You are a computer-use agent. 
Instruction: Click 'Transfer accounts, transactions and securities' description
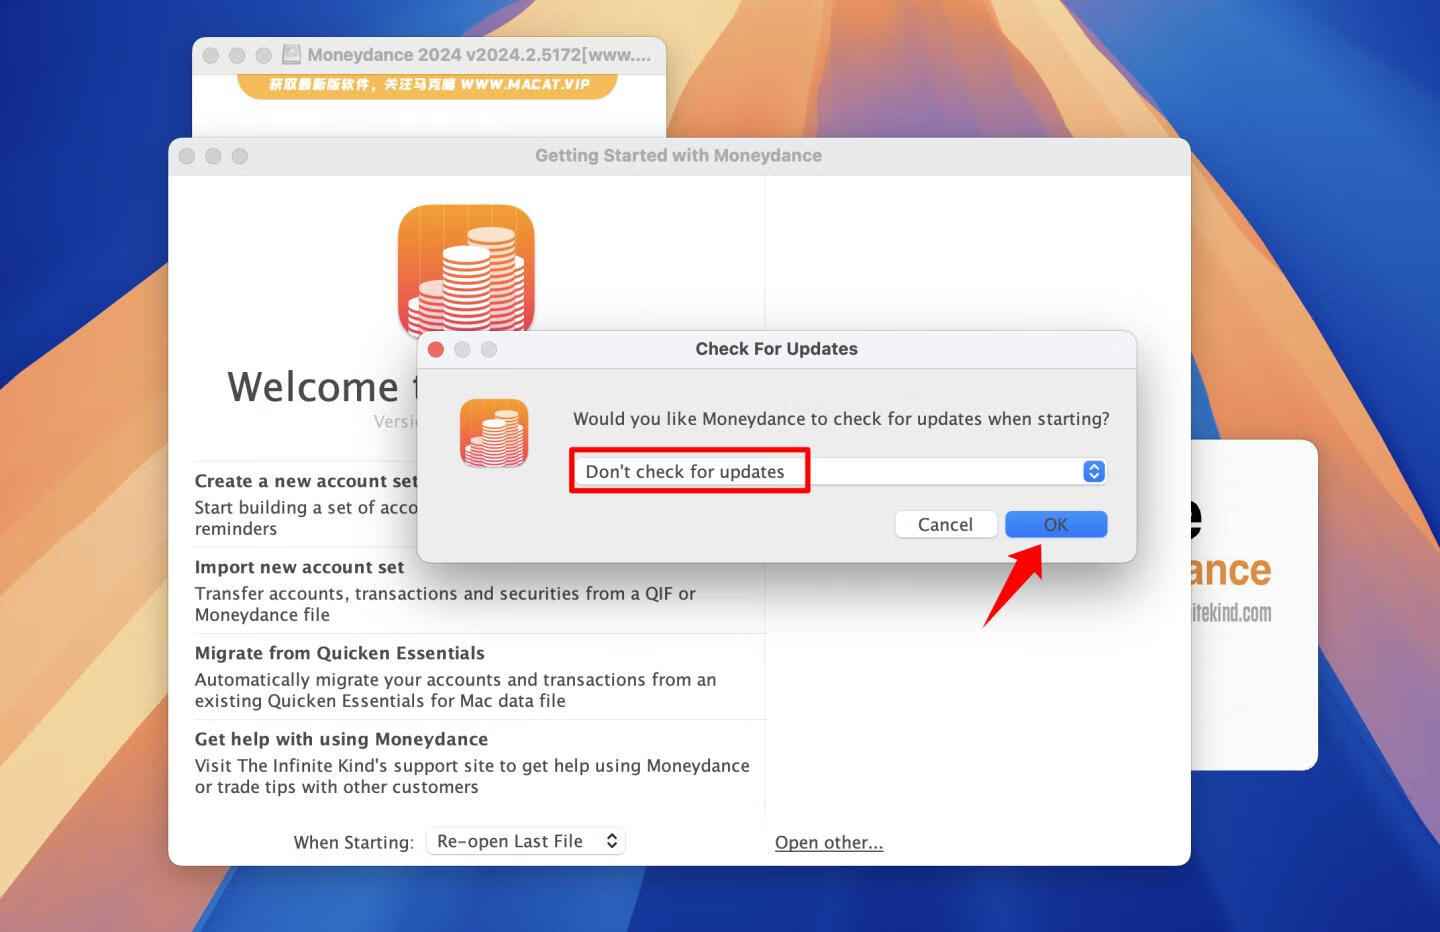[x=445, y=604]
